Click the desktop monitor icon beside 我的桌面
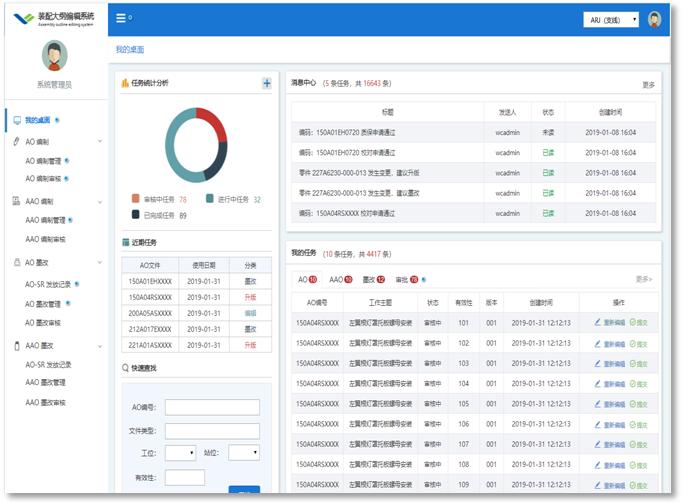The width and height of the screenshot is (683, 503). coord(16,120)
